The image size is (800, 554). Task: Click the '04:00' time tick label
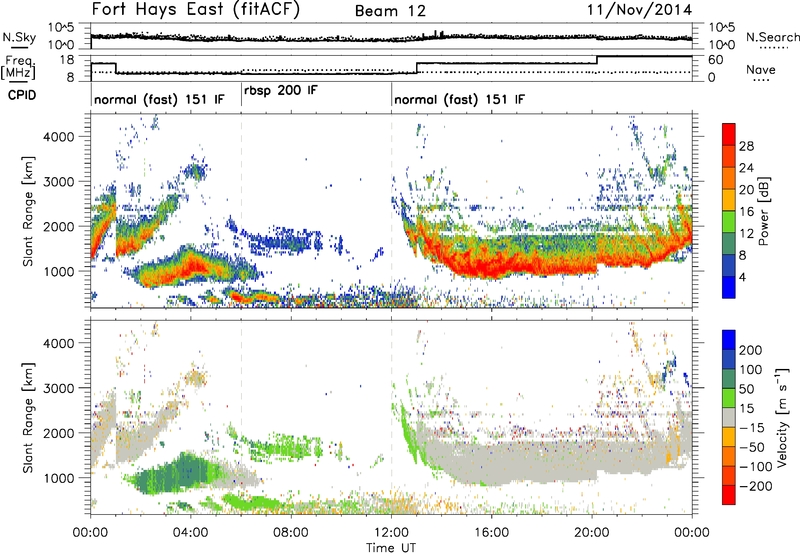191,533
